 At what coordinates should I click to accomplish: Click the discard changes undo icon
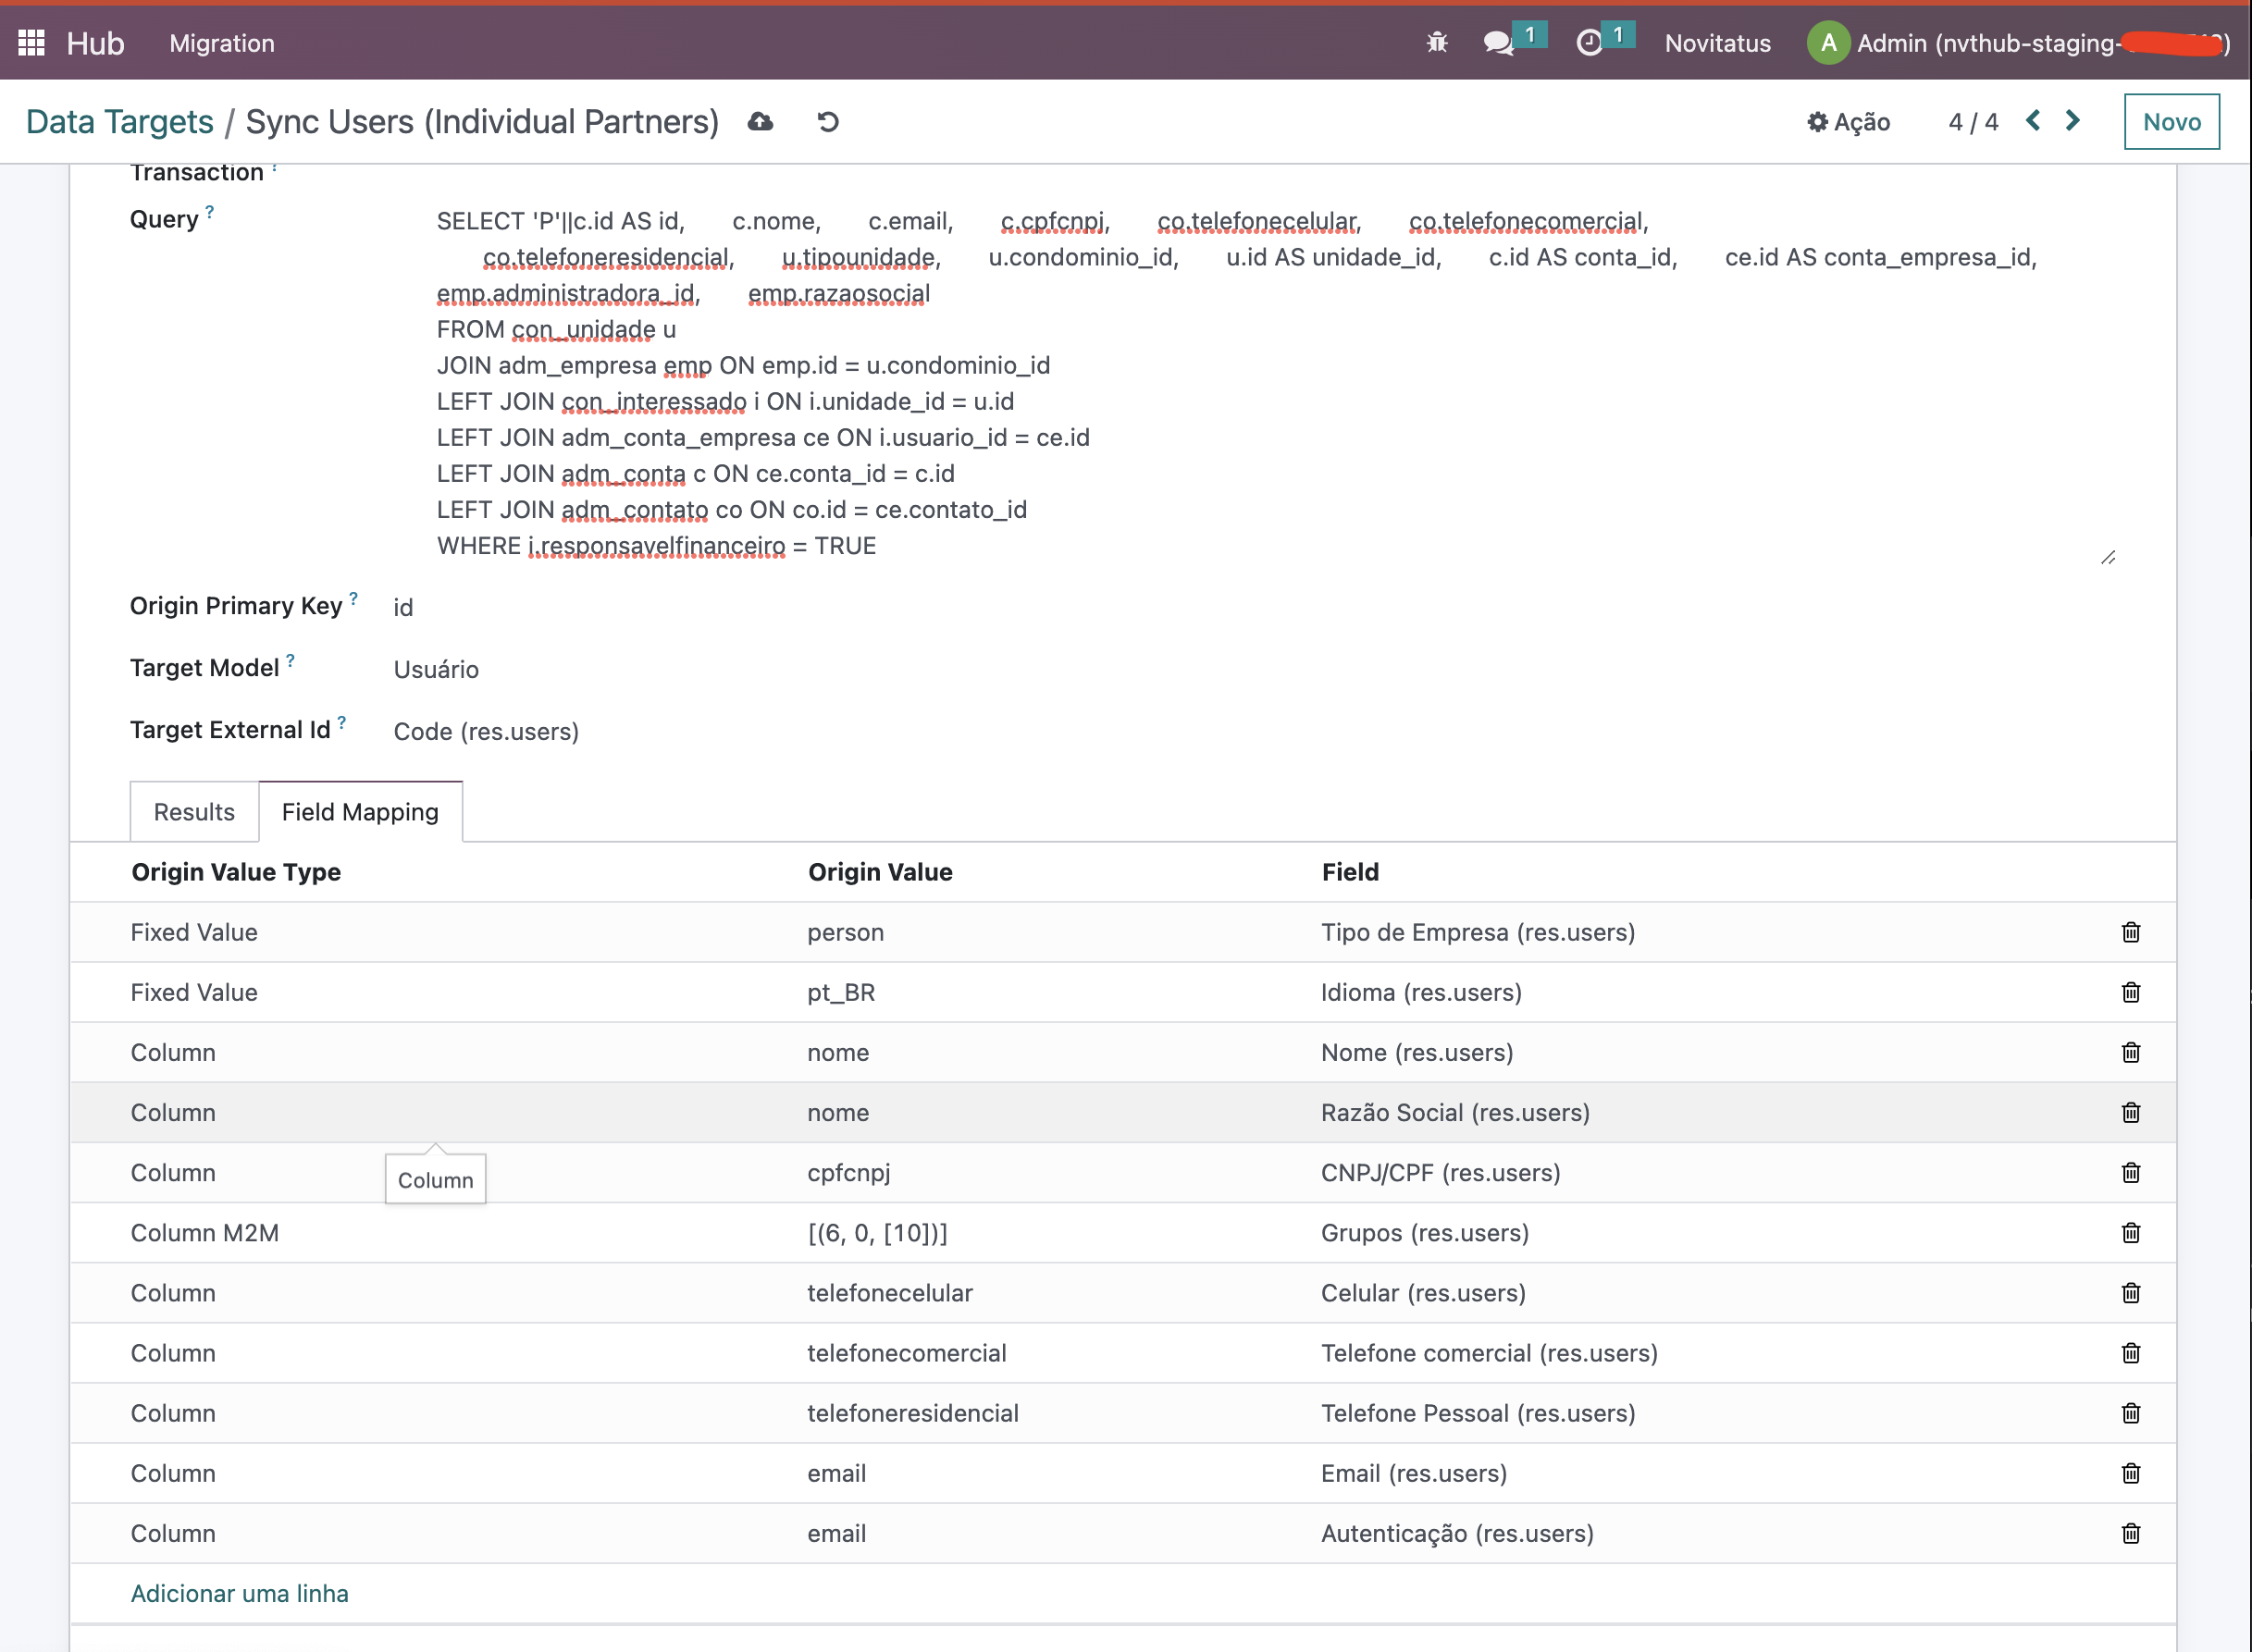[x=828, y=122]
